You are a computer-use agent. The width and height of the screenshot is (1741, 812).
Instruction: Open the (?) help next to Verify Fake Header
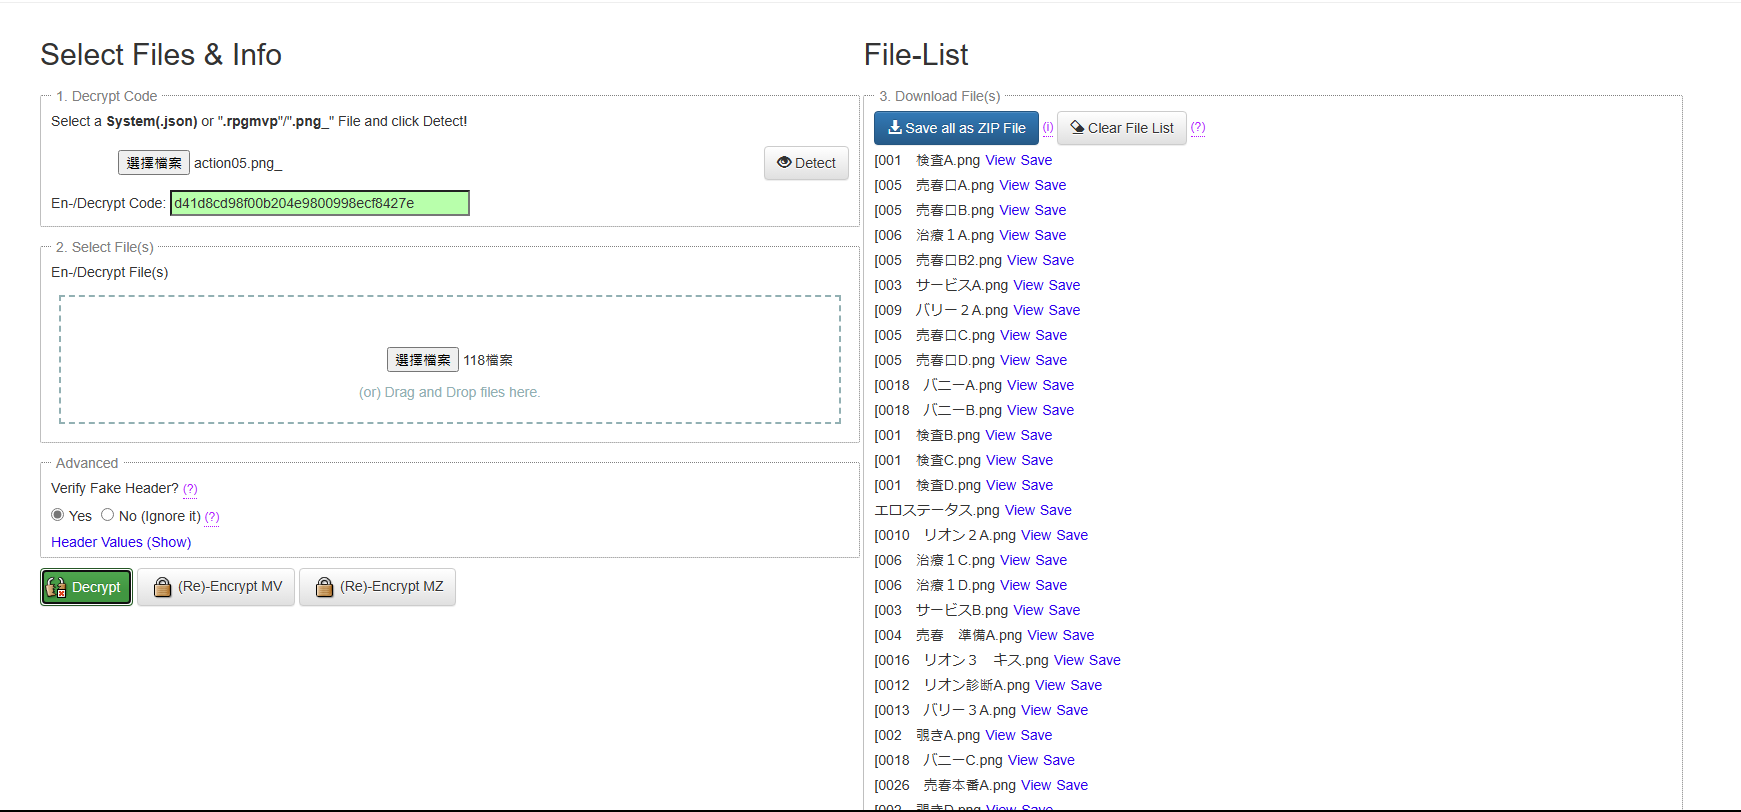(x=190, y=489)
